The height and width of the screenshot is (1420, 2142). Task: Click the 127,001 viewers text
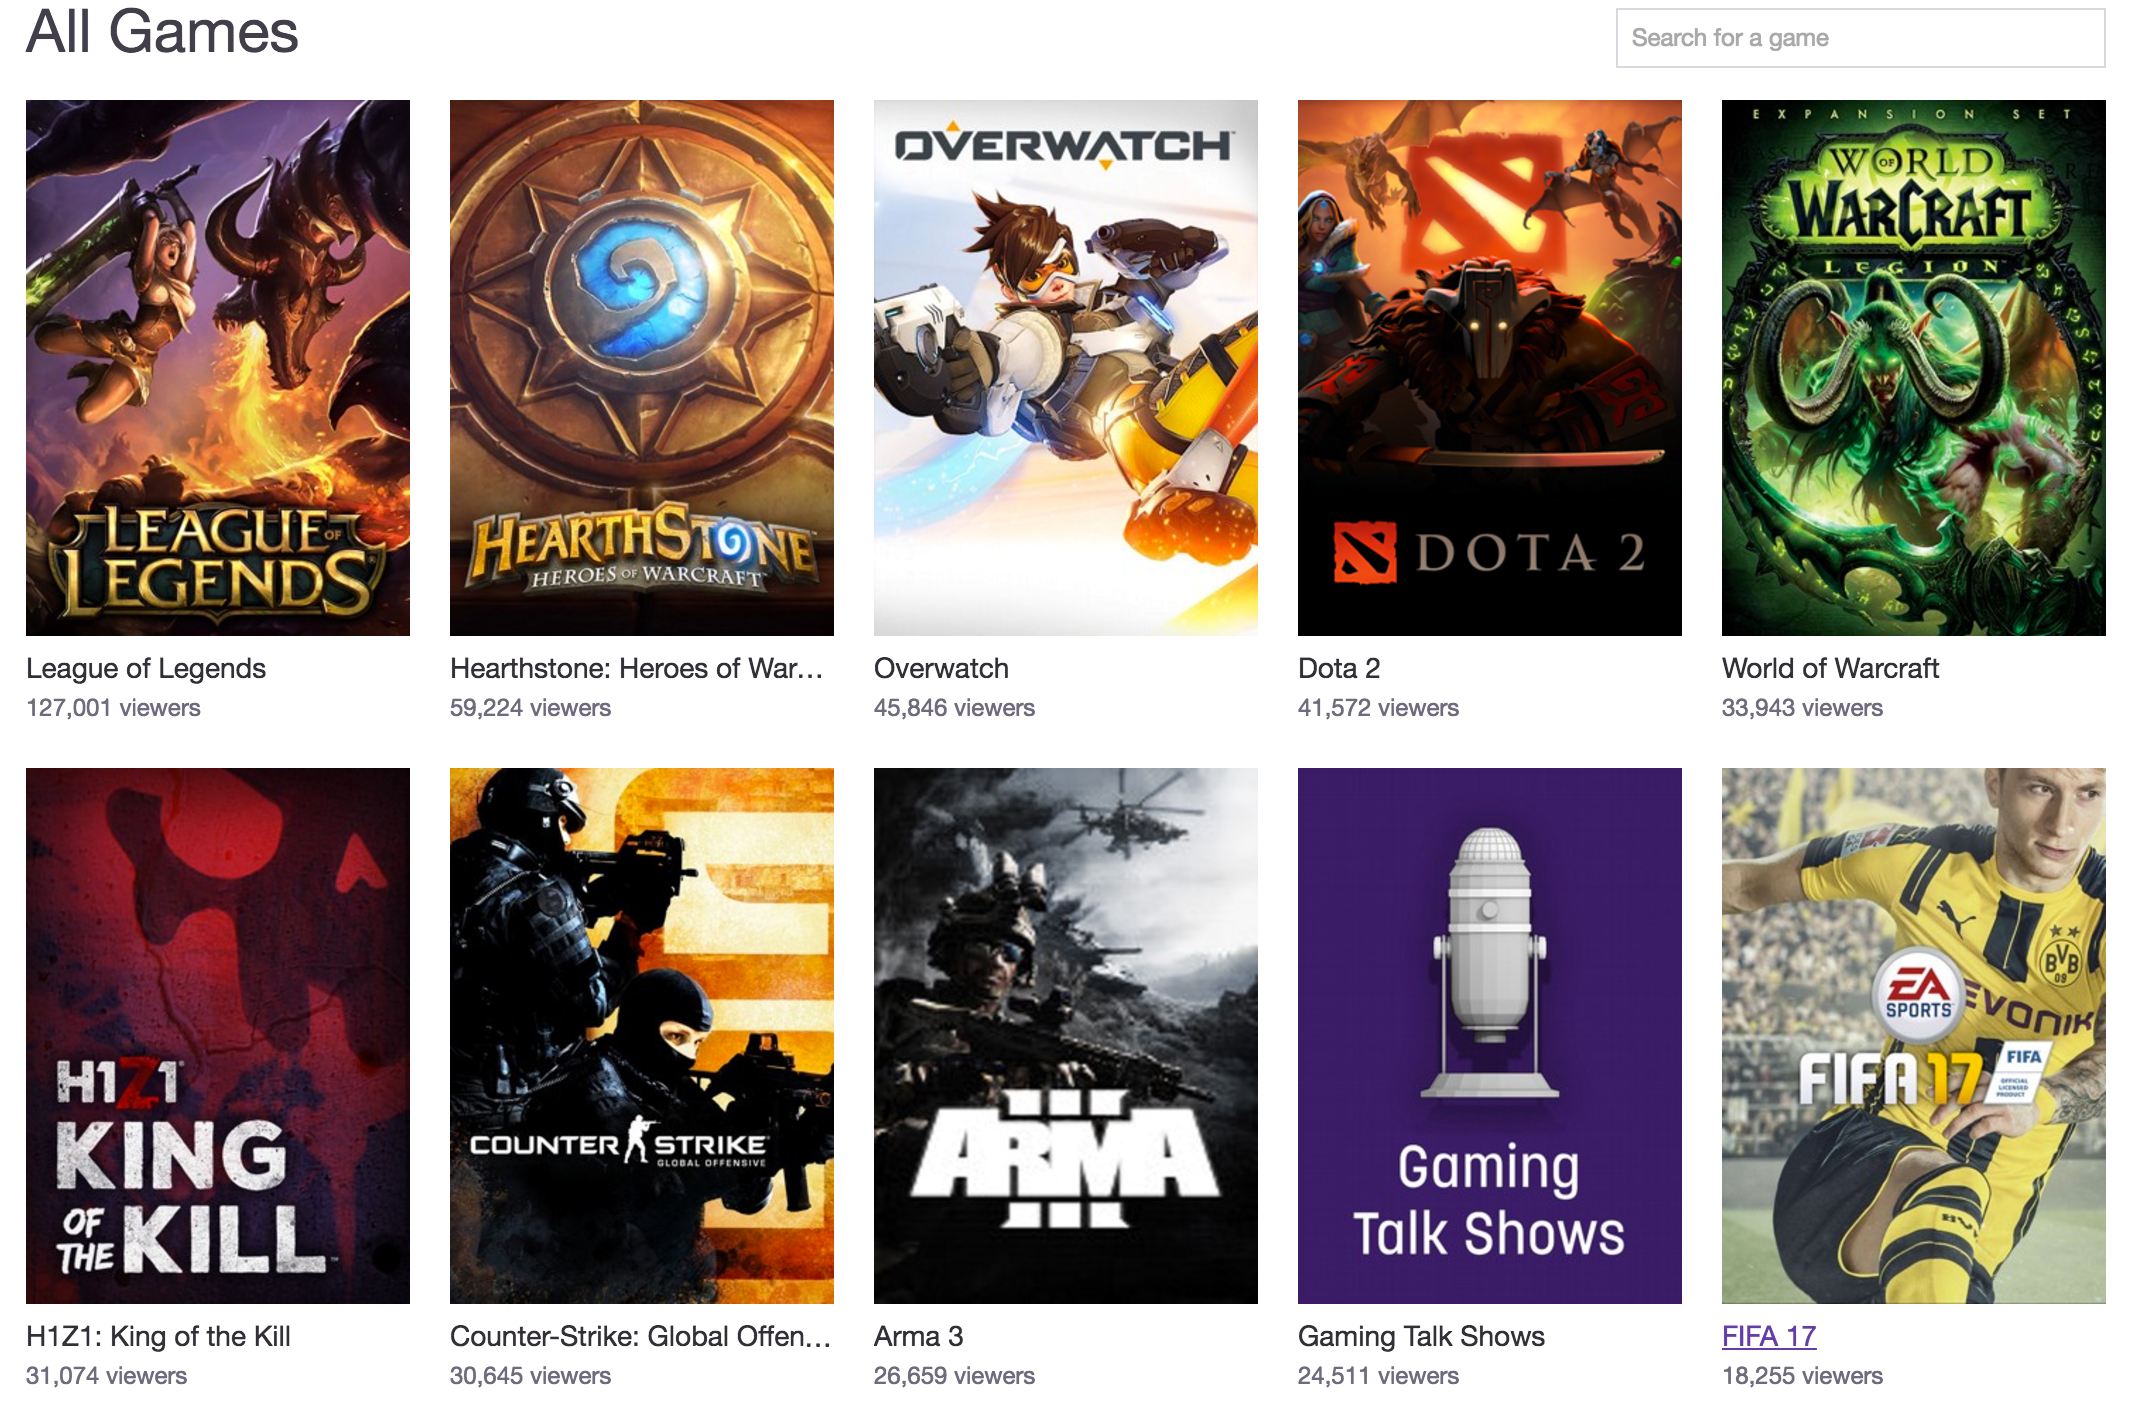[113, 708]
